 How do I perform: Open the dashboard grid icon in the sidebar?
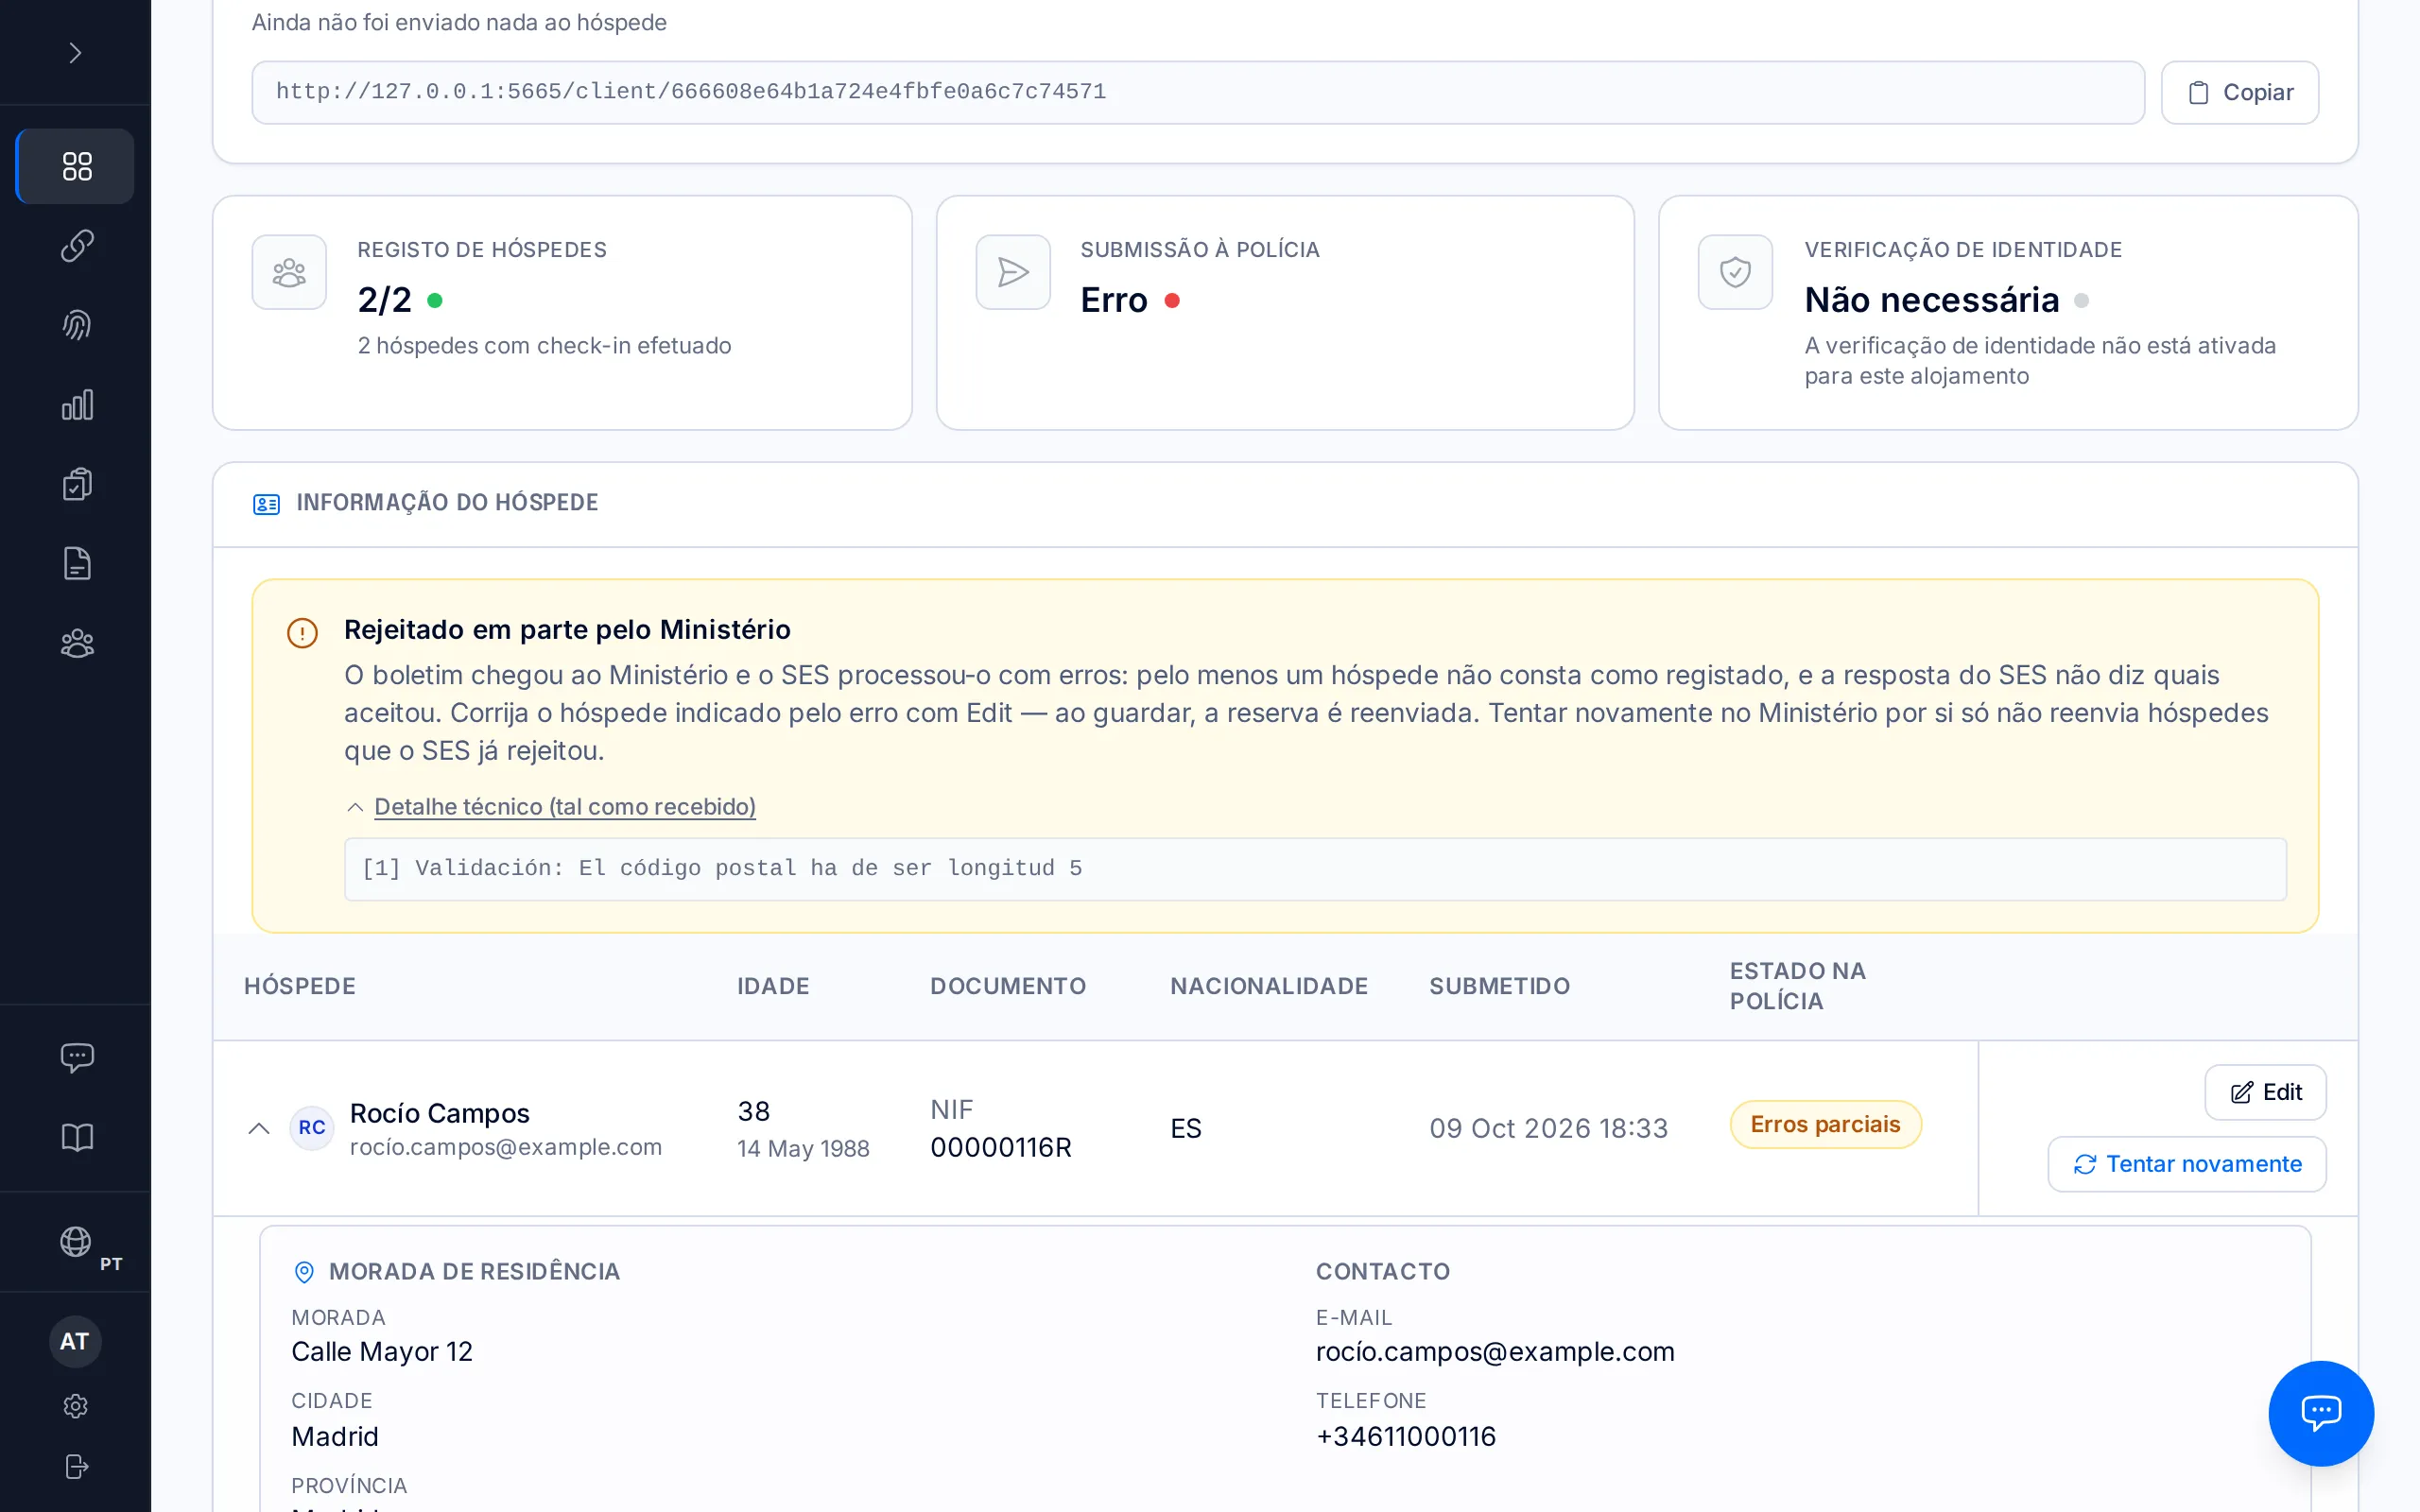pos(76,166)
